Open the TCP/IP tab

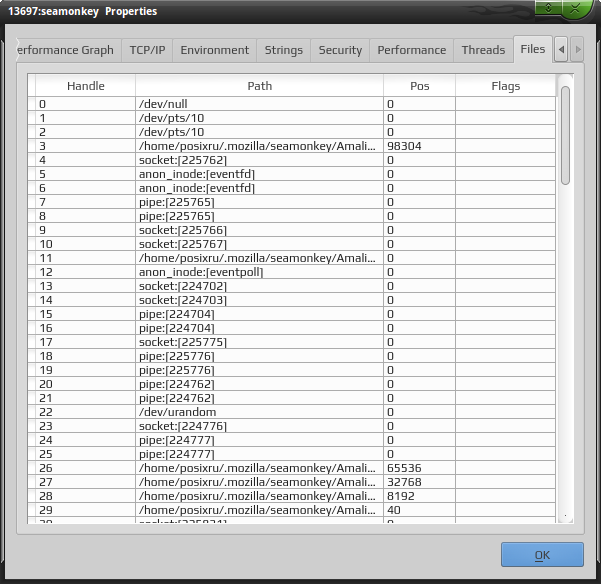tap(147, 50)
